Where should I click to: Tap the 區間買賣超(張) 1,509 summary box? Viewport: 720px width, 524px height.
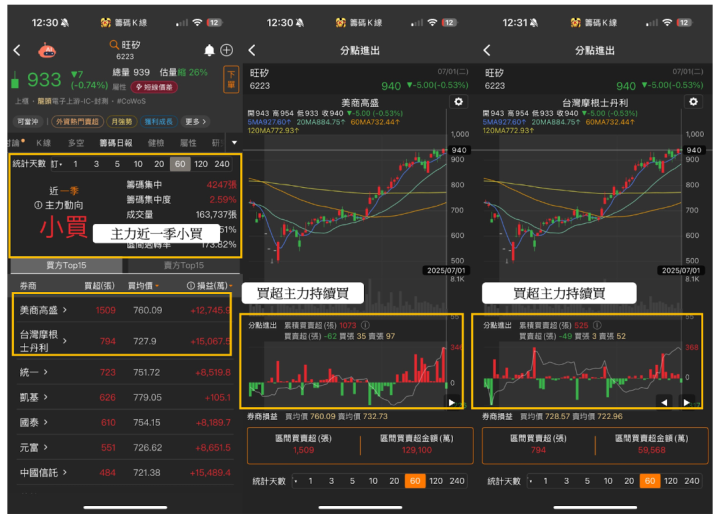304,445
